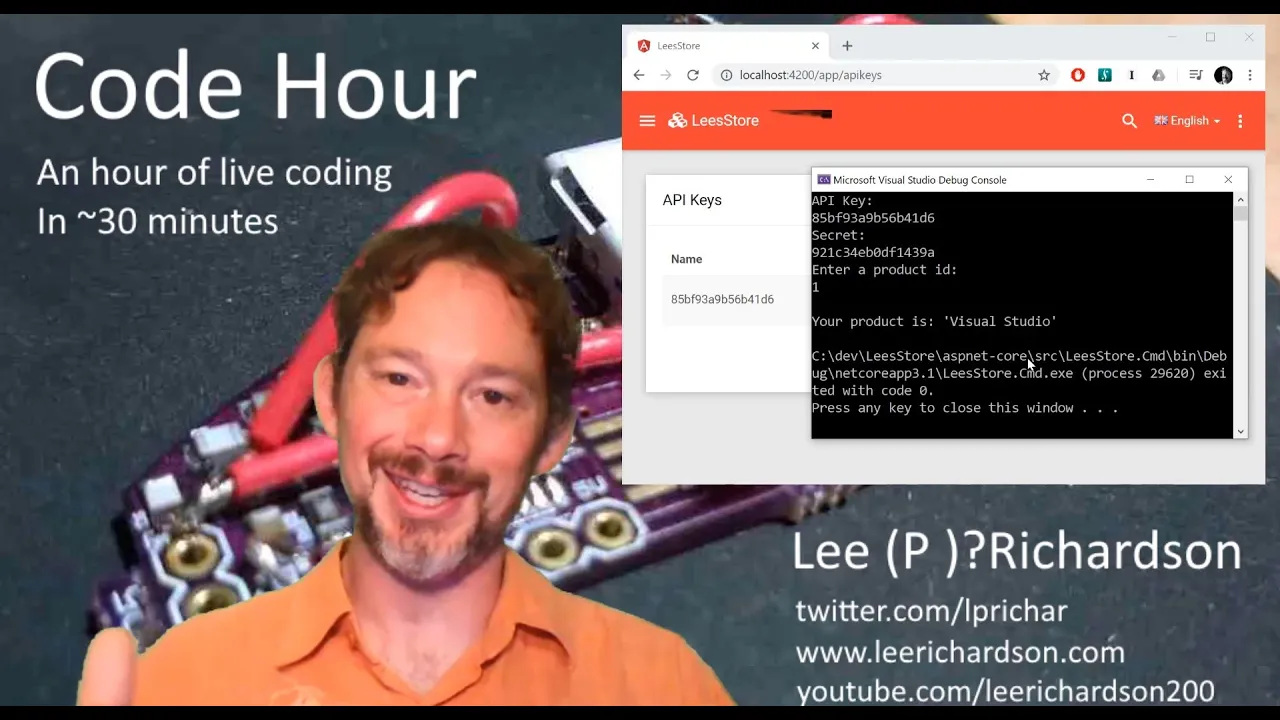Open the hamburger menu in LeesStore

(647, 121)
